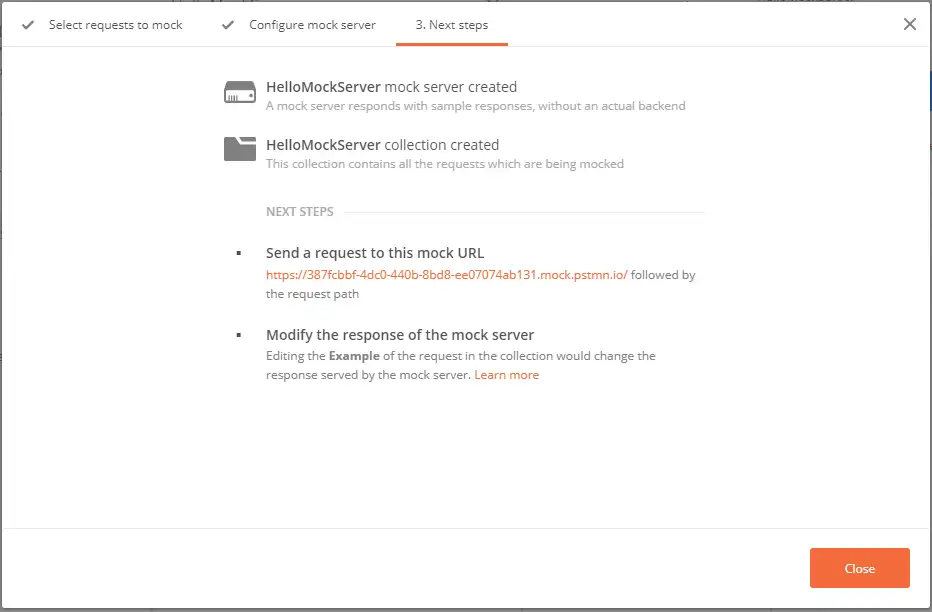Select the 3. Next steps tab
The height and width of the screenshot is (612, 932).
point(452,25)
